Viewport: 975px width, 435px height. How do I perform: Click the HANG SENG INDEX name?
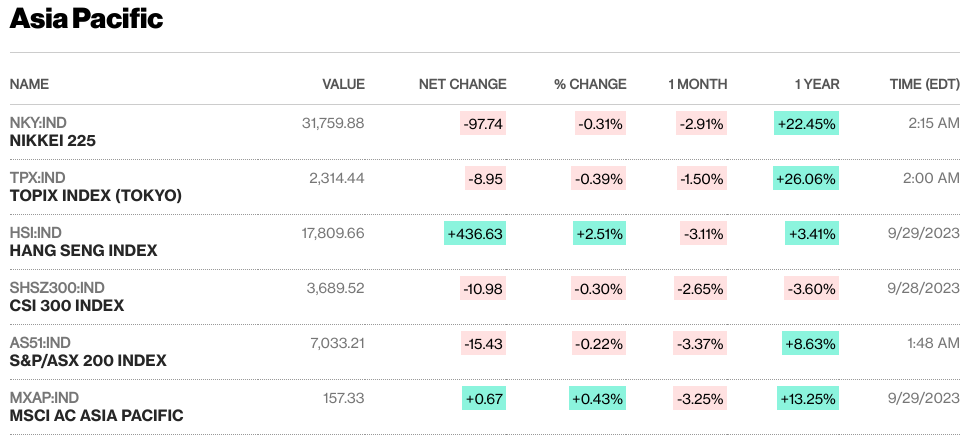click(83, 251)
